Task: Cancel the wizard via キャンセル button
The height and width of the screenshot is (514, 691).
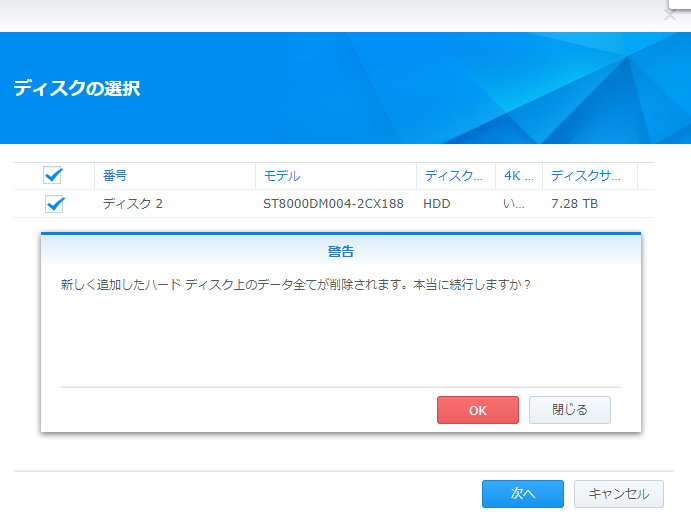Action: tap(619, 494)
